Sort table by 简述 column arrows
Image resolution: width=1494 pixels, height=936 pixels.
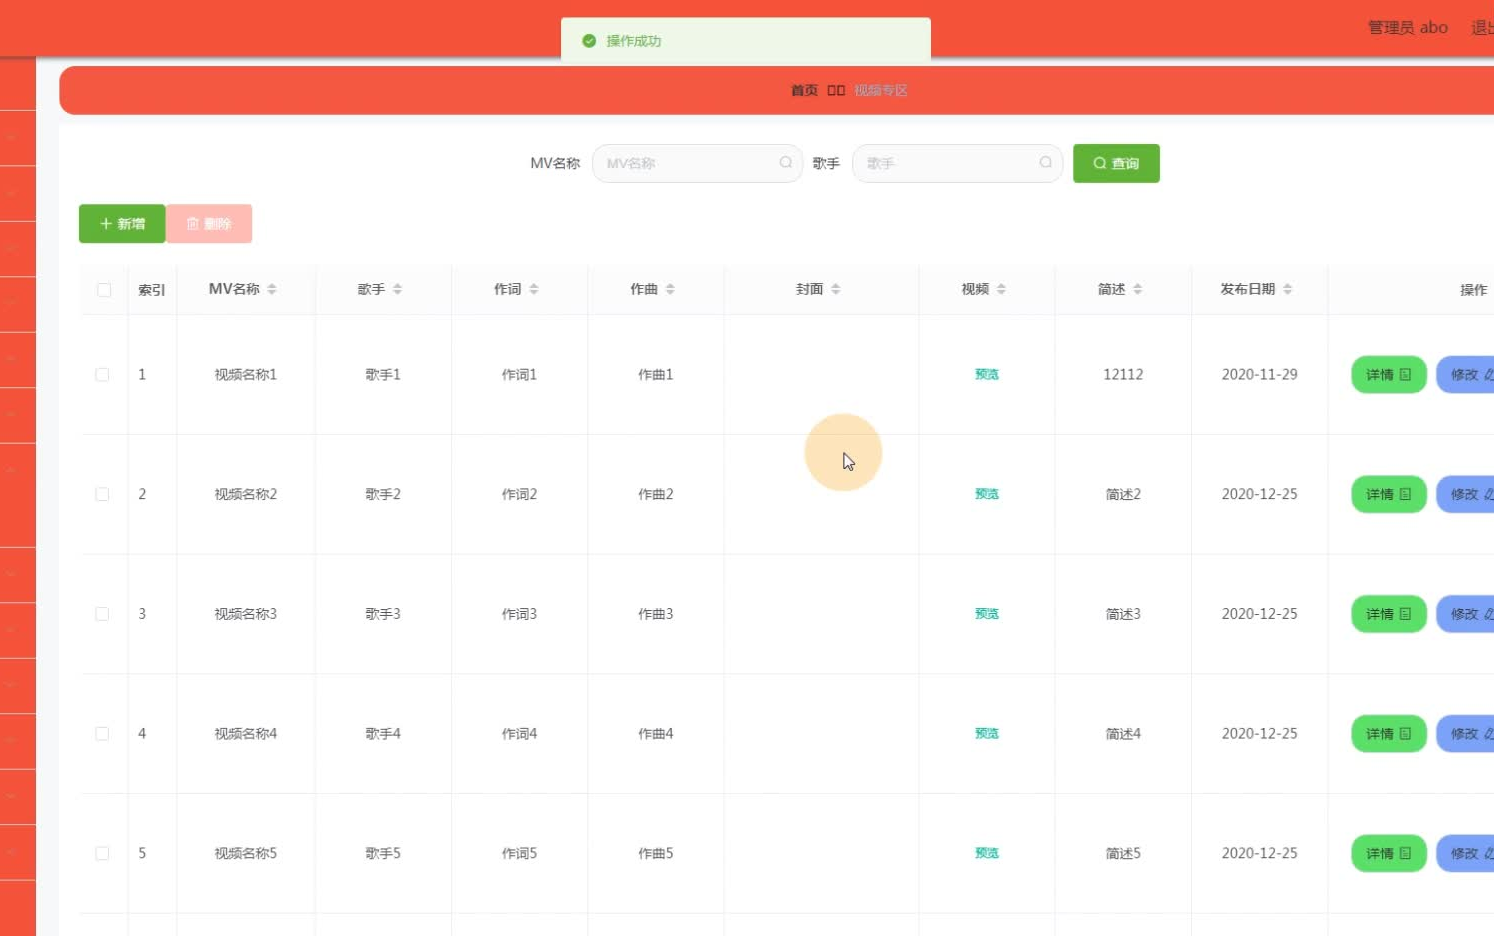click(x=1138, y=289)
